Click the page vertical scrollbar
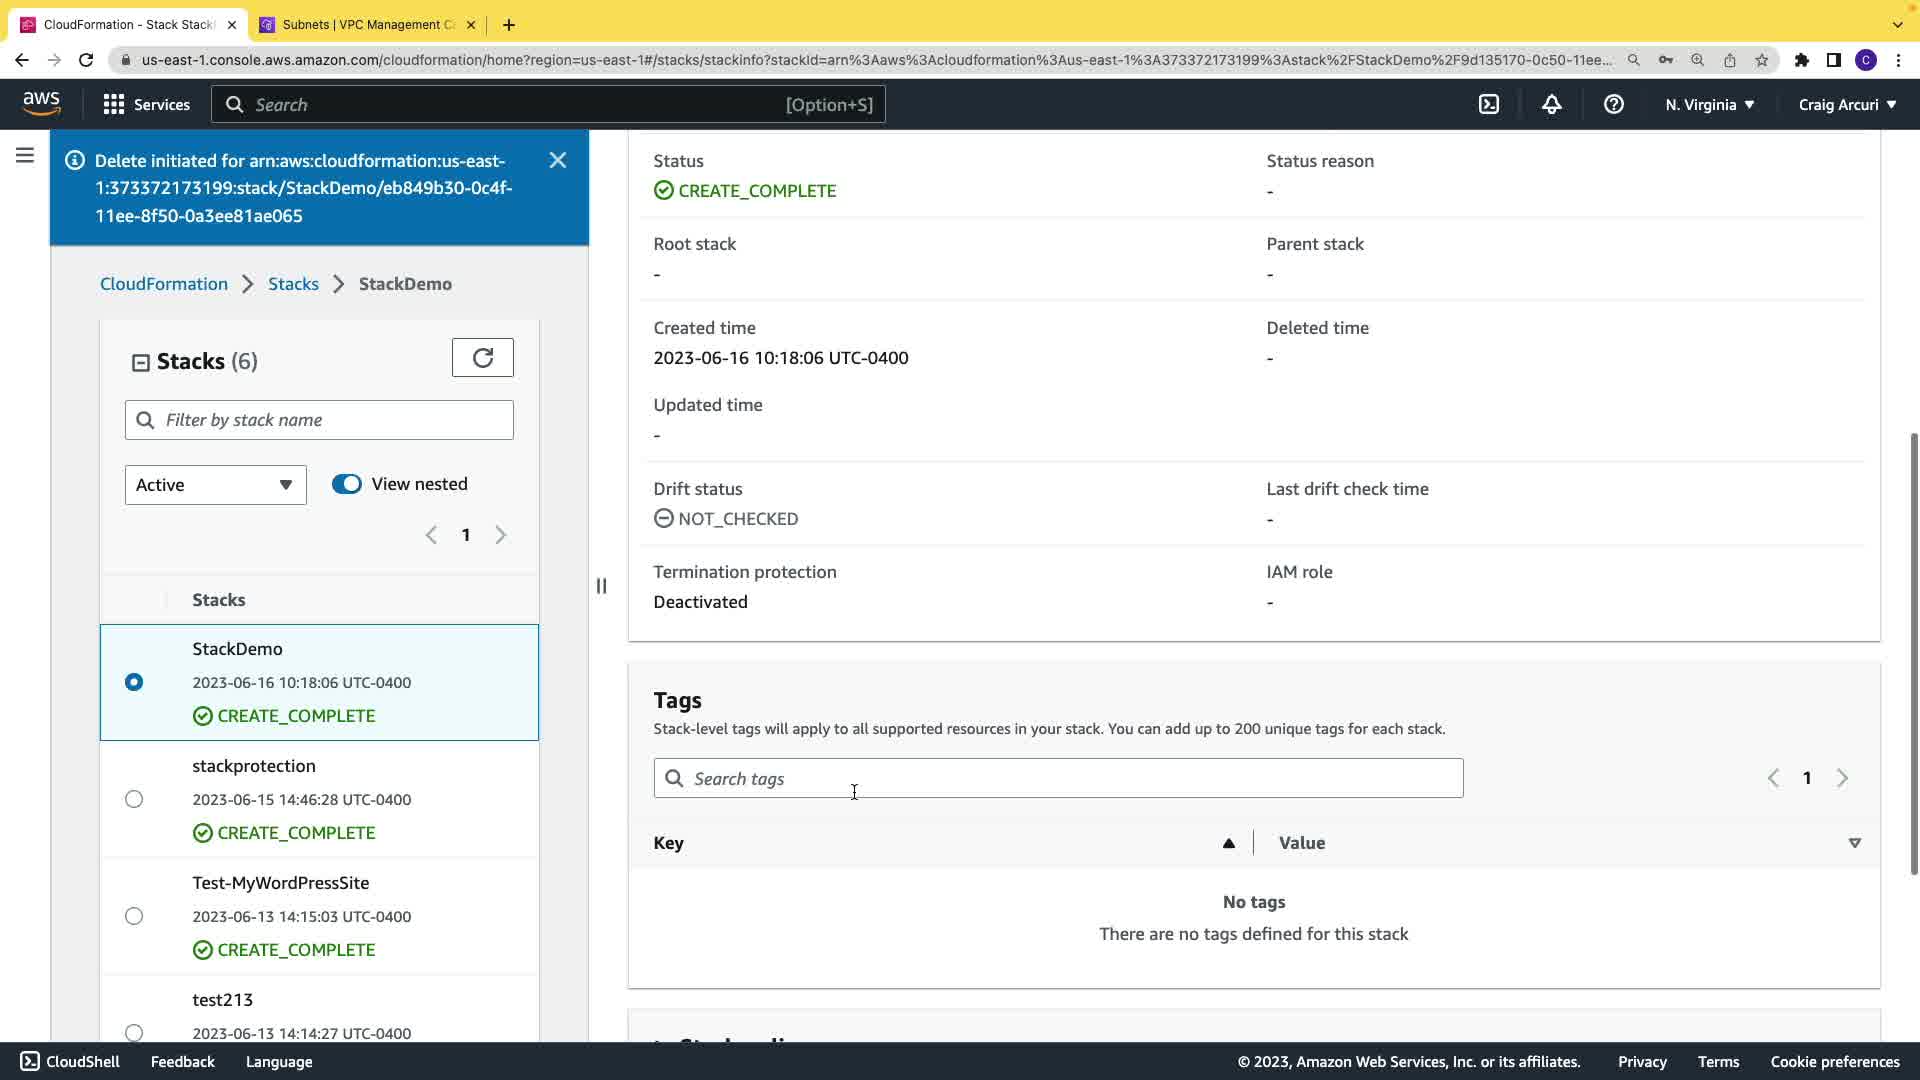This screenshot has height=1080, width=1920. [1913, 650]
